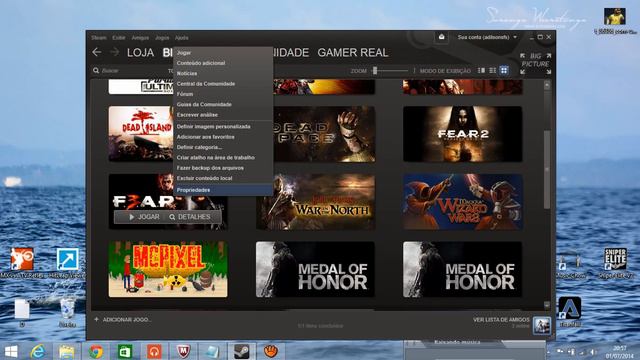Viewport: 640px width, 360px height.
Task: Click the taskbar clock and date
Action: click(x=619, y=352)
